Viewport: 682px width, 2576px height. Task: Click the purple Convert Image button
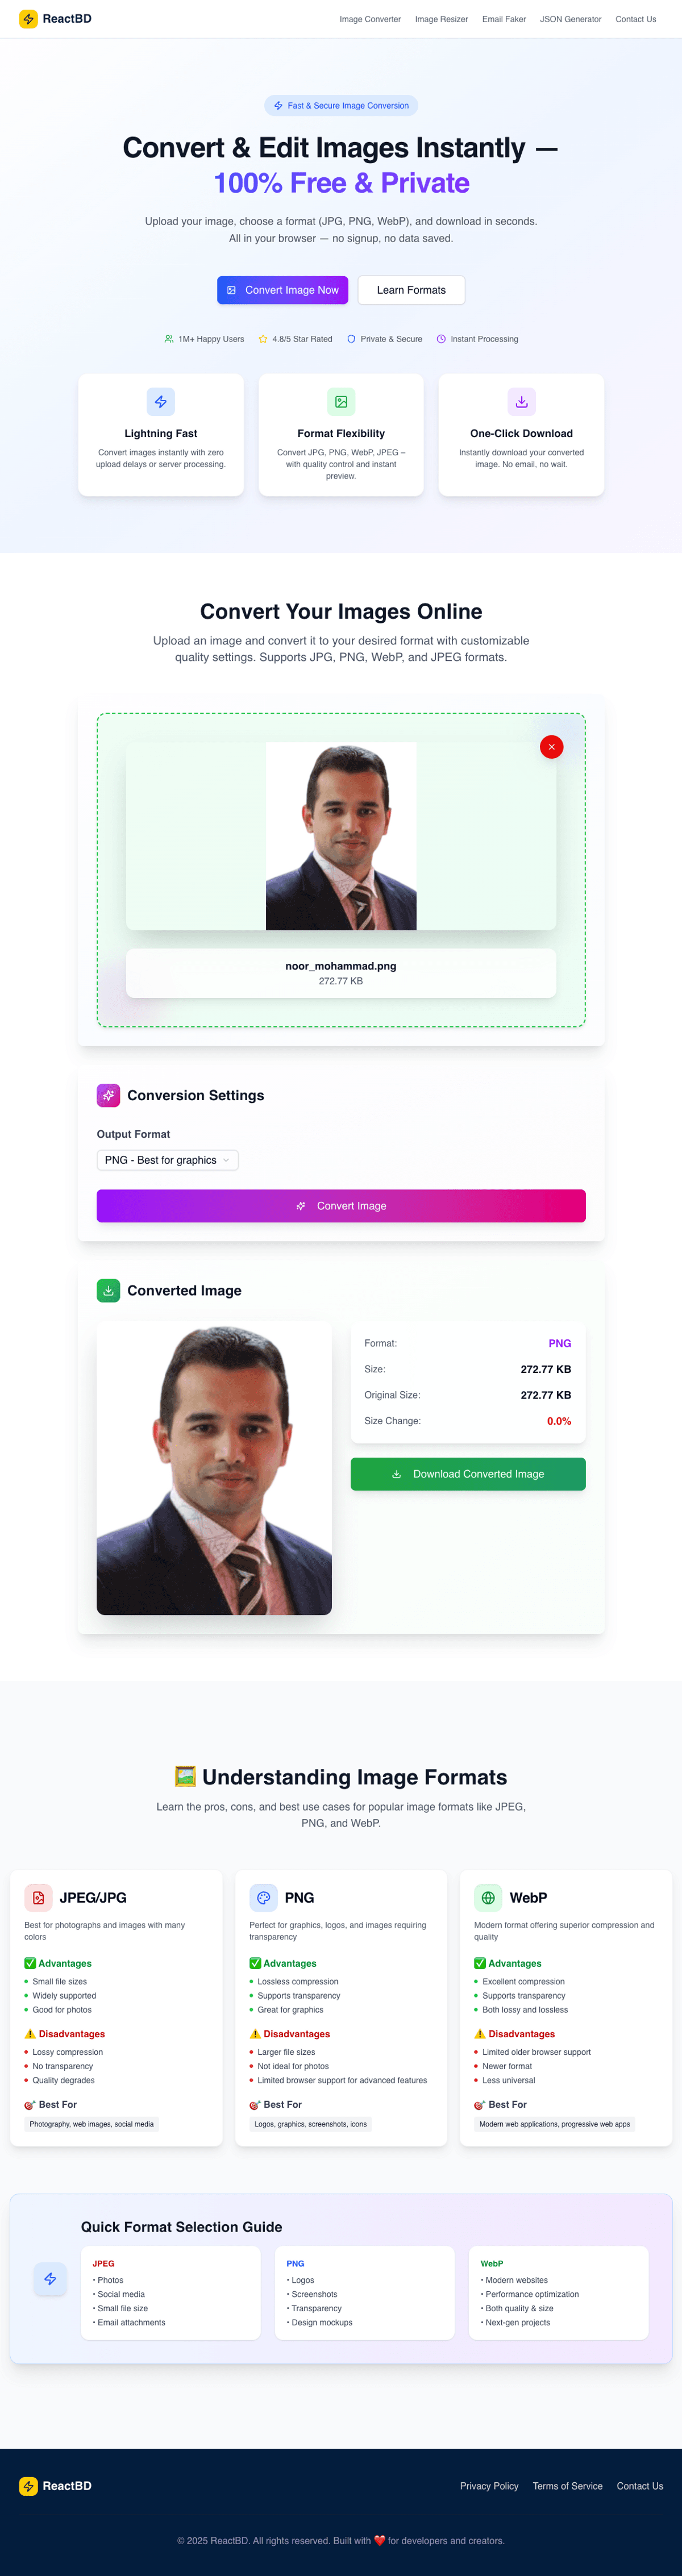tap(341, 1206)
